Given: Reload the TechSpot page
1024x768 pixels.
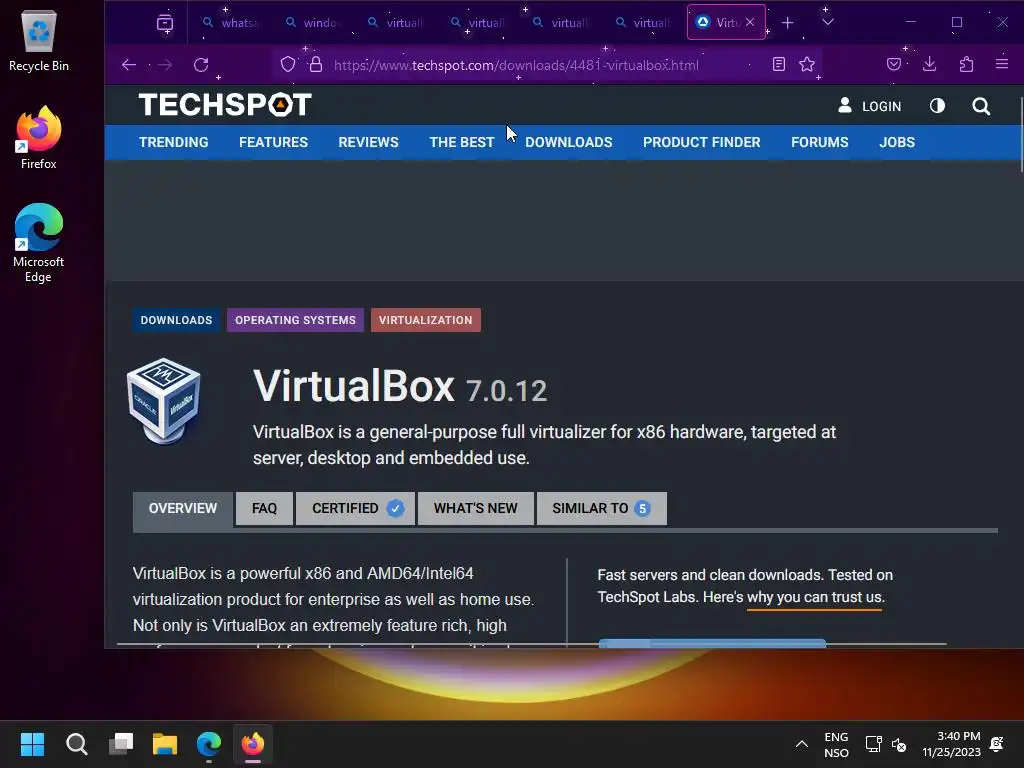Looking at the screenshot, I should (201, 65).
